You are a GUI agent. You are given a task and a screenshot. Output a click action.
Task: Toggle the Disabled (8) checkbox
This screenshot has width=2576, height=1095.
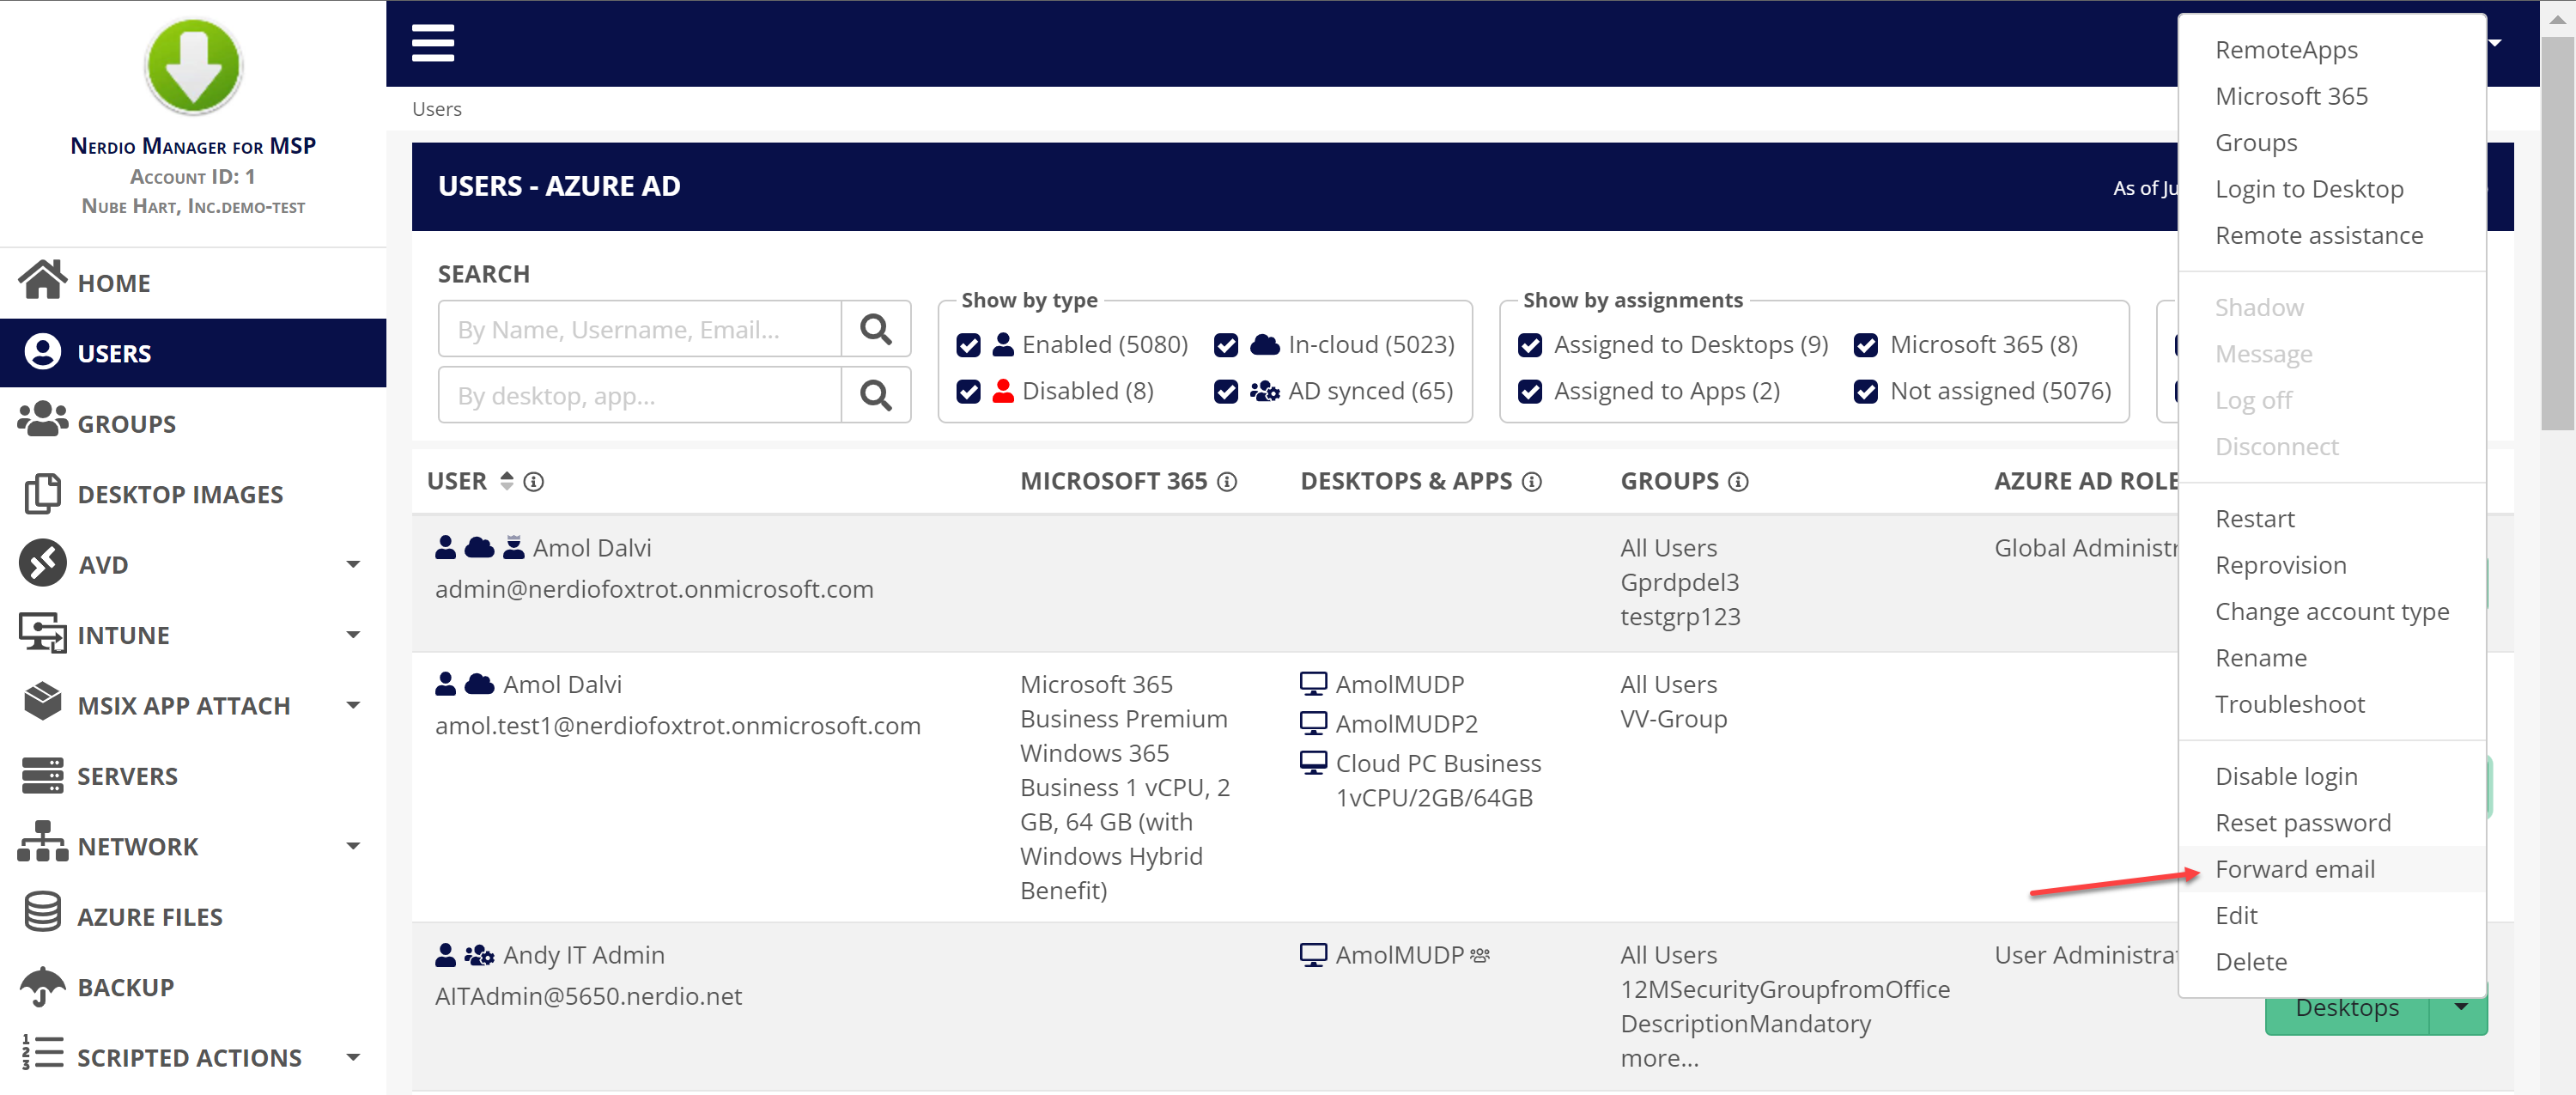pos(968,391)
